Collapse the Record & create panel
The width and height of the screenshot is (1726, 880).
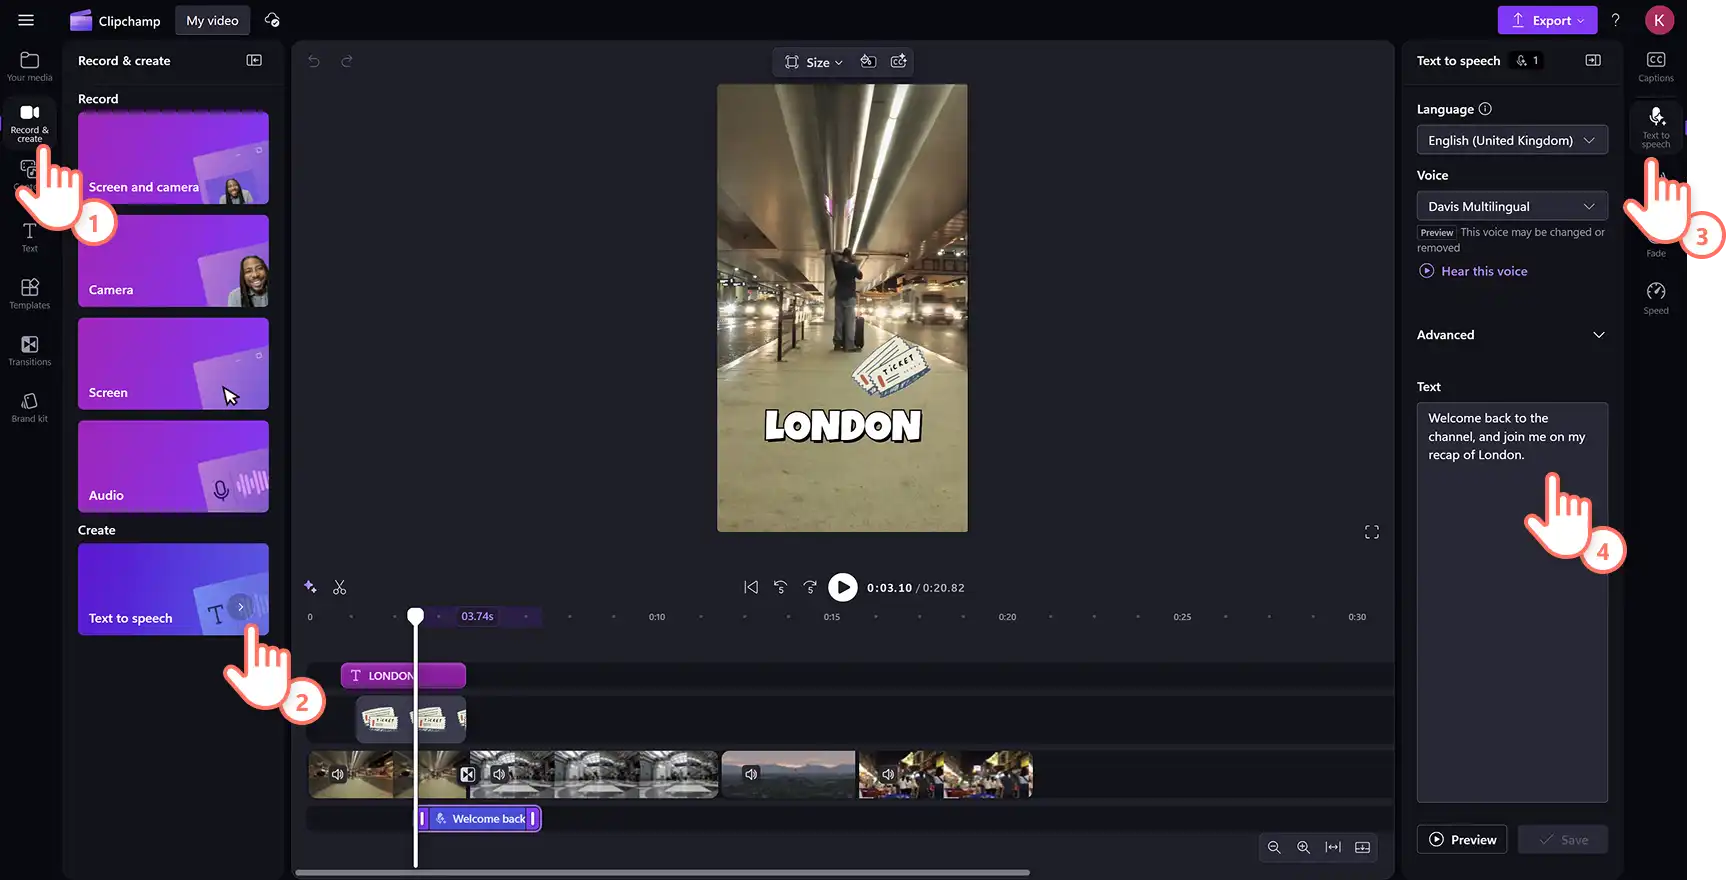(x=254, y=60)
